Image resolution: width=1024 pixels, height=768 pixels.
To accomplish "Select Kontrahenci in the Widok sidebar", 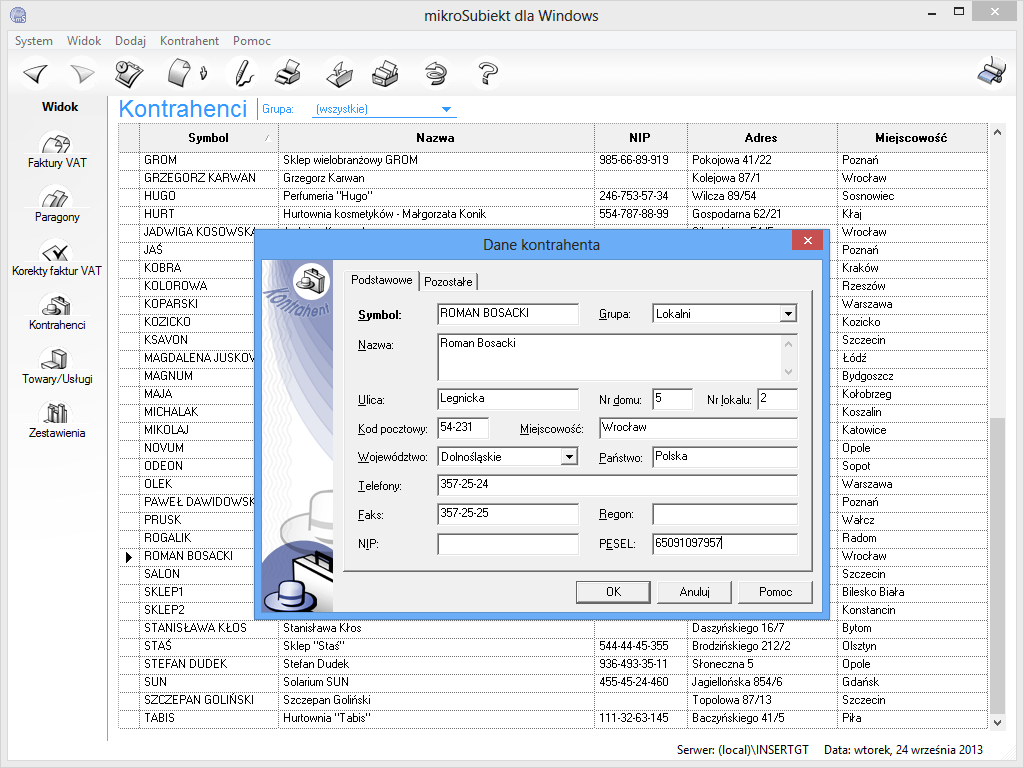I will coord(57,313).
